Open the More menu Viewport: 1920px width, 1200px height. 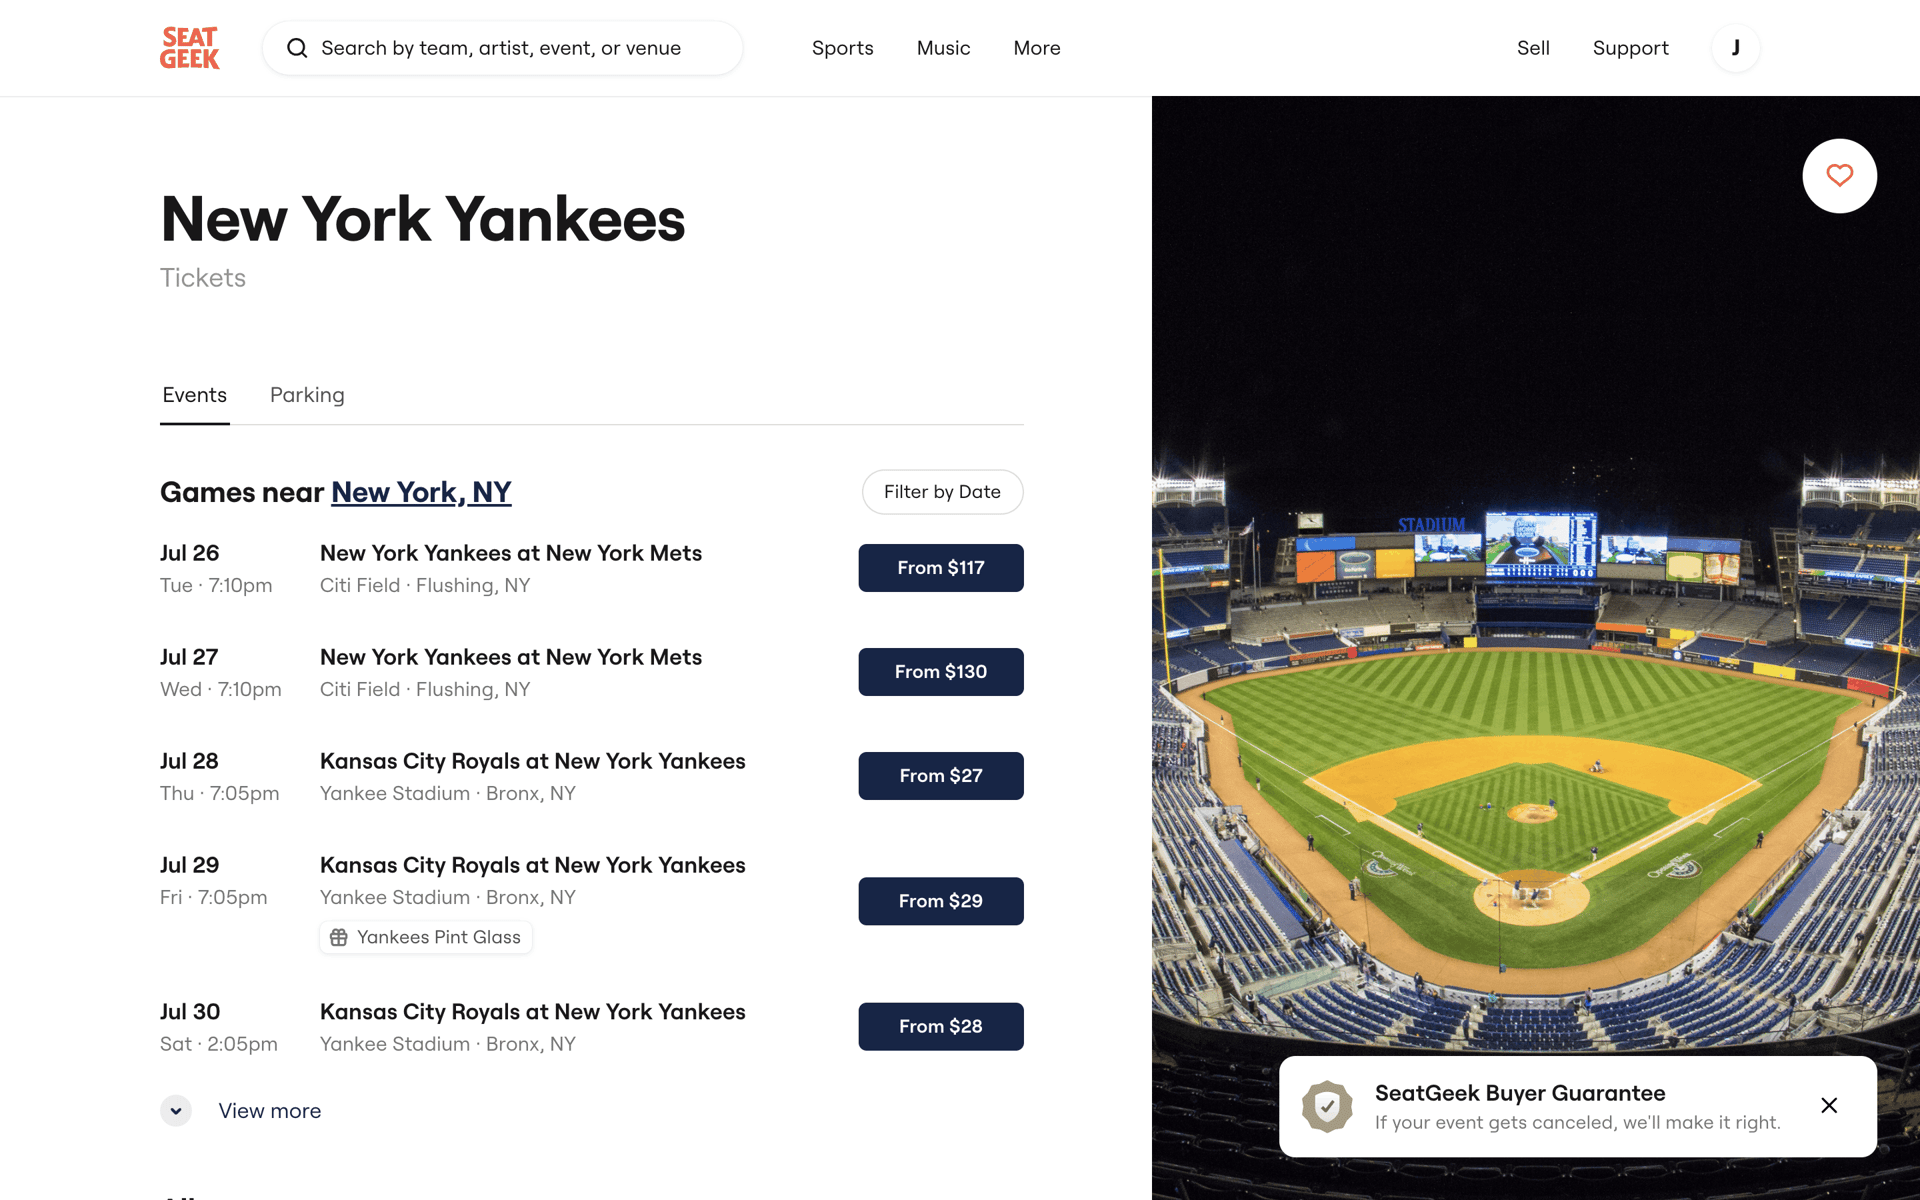tap(1036, 48)
